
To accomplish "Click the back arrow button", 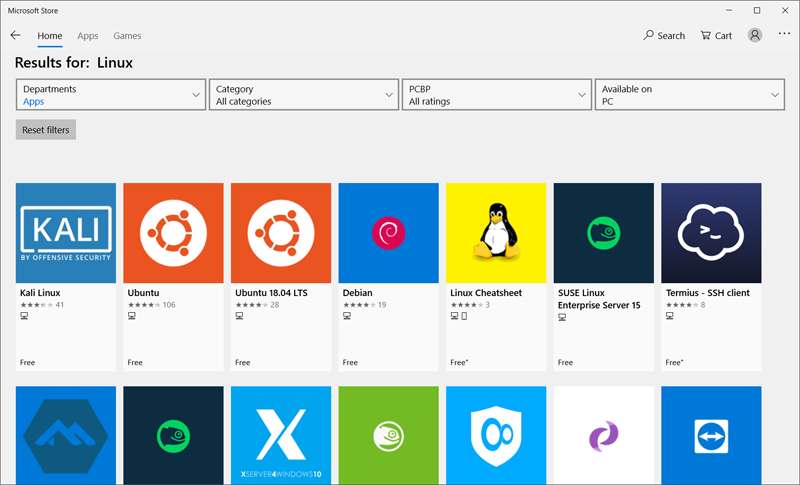I will [15, 35].
